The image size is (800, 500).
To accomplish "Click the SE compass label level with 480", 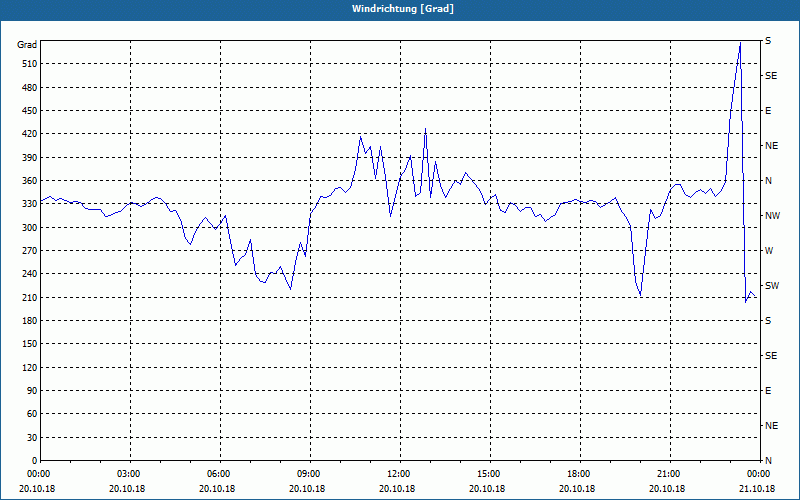I will (x=771, y=76).
